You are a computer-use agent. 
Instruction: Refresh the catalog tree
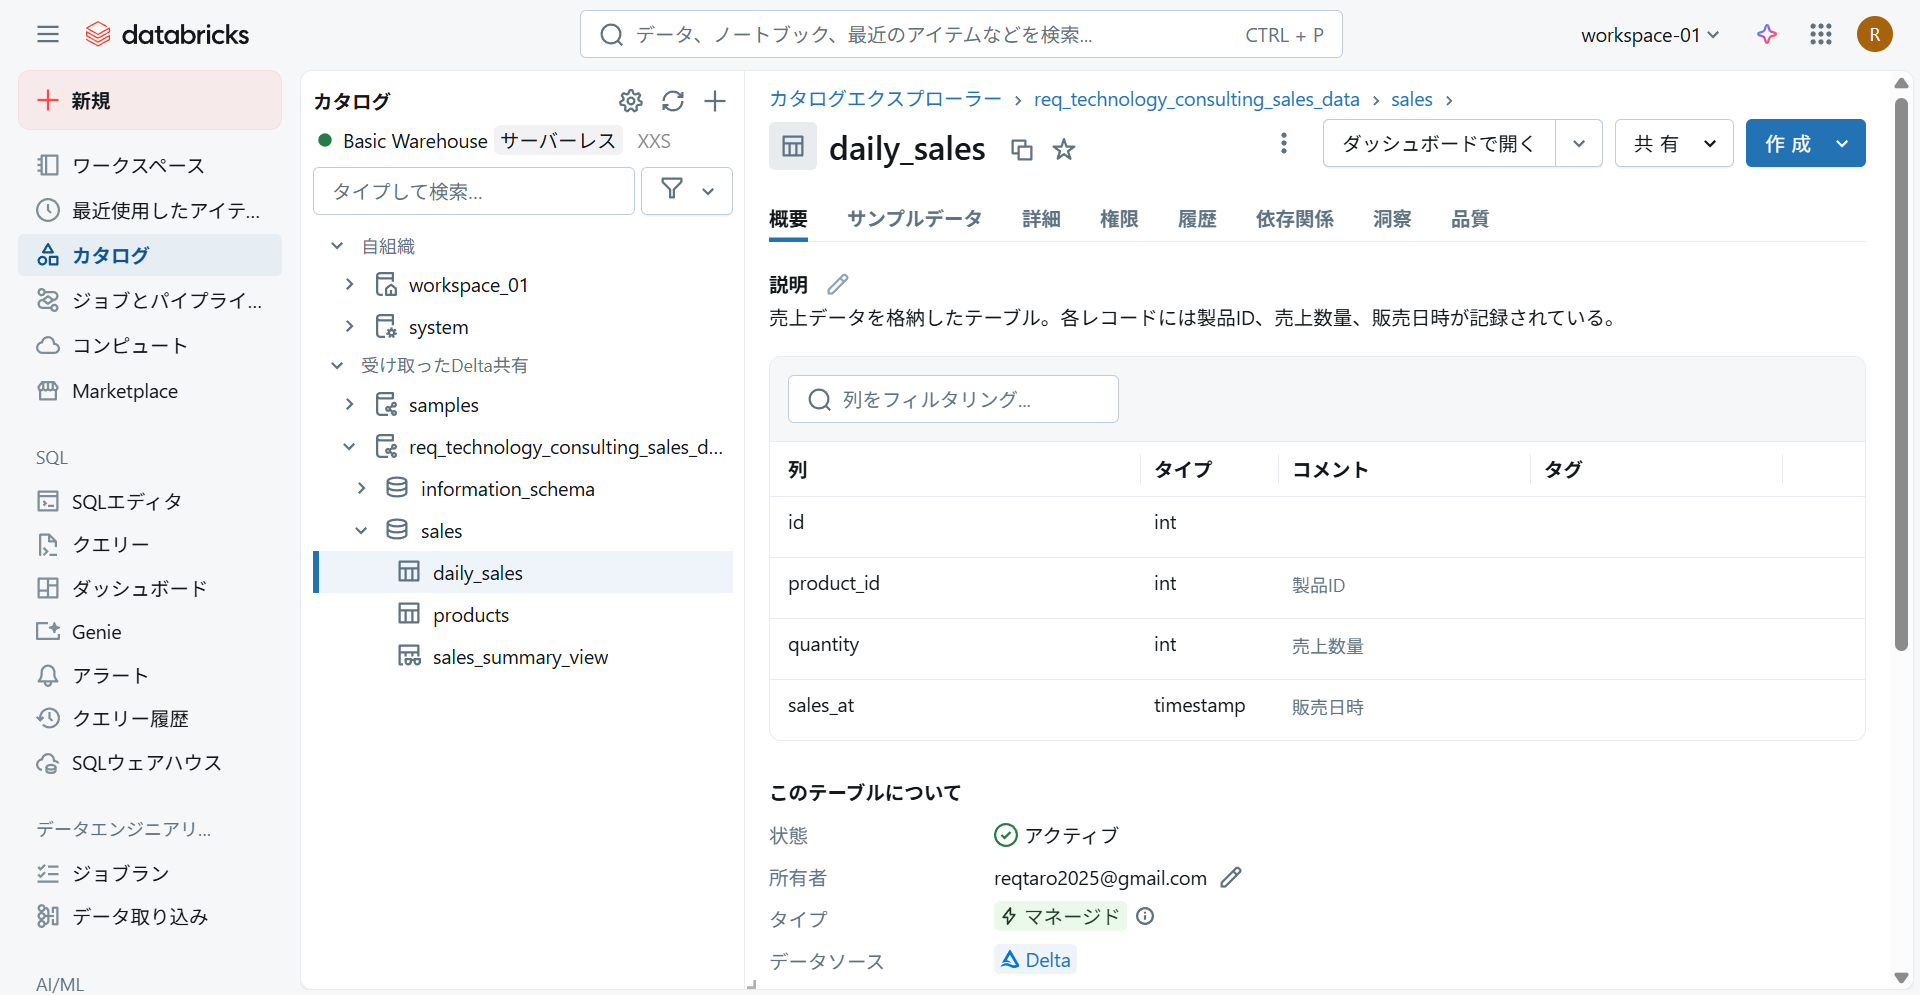673,101
